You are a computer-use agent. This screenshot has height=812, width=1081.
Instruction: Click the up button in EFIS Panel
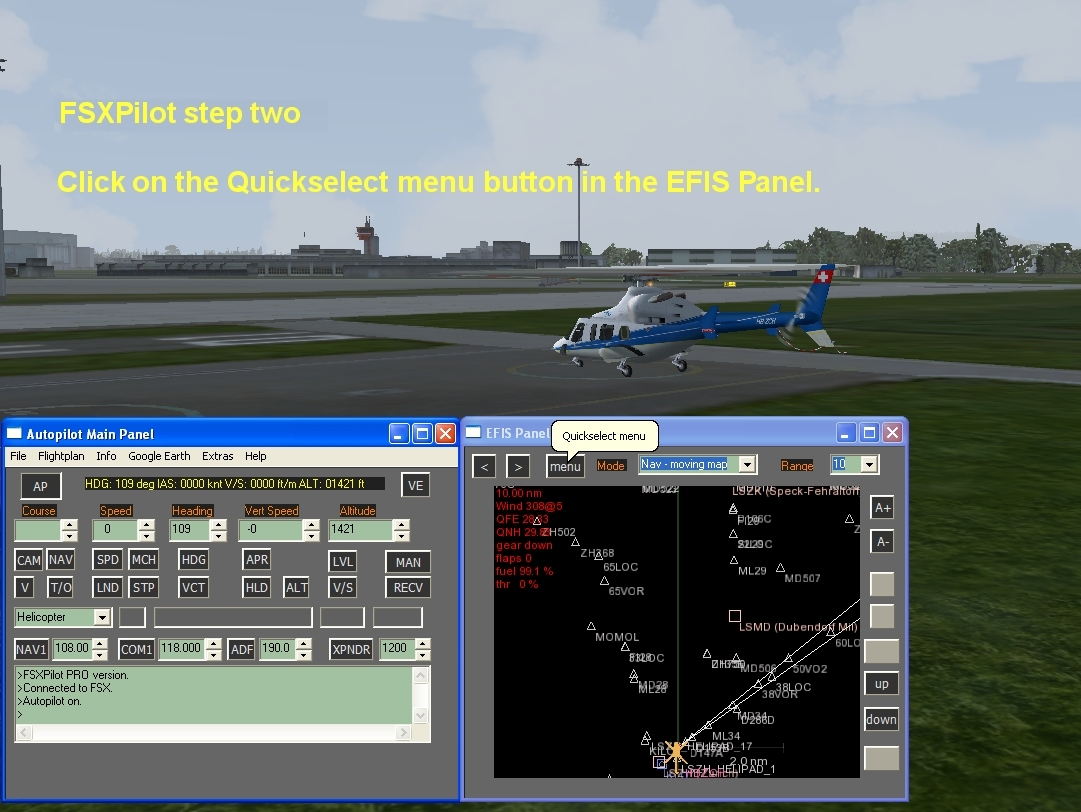pyautogui.click(x=882, y=684)
